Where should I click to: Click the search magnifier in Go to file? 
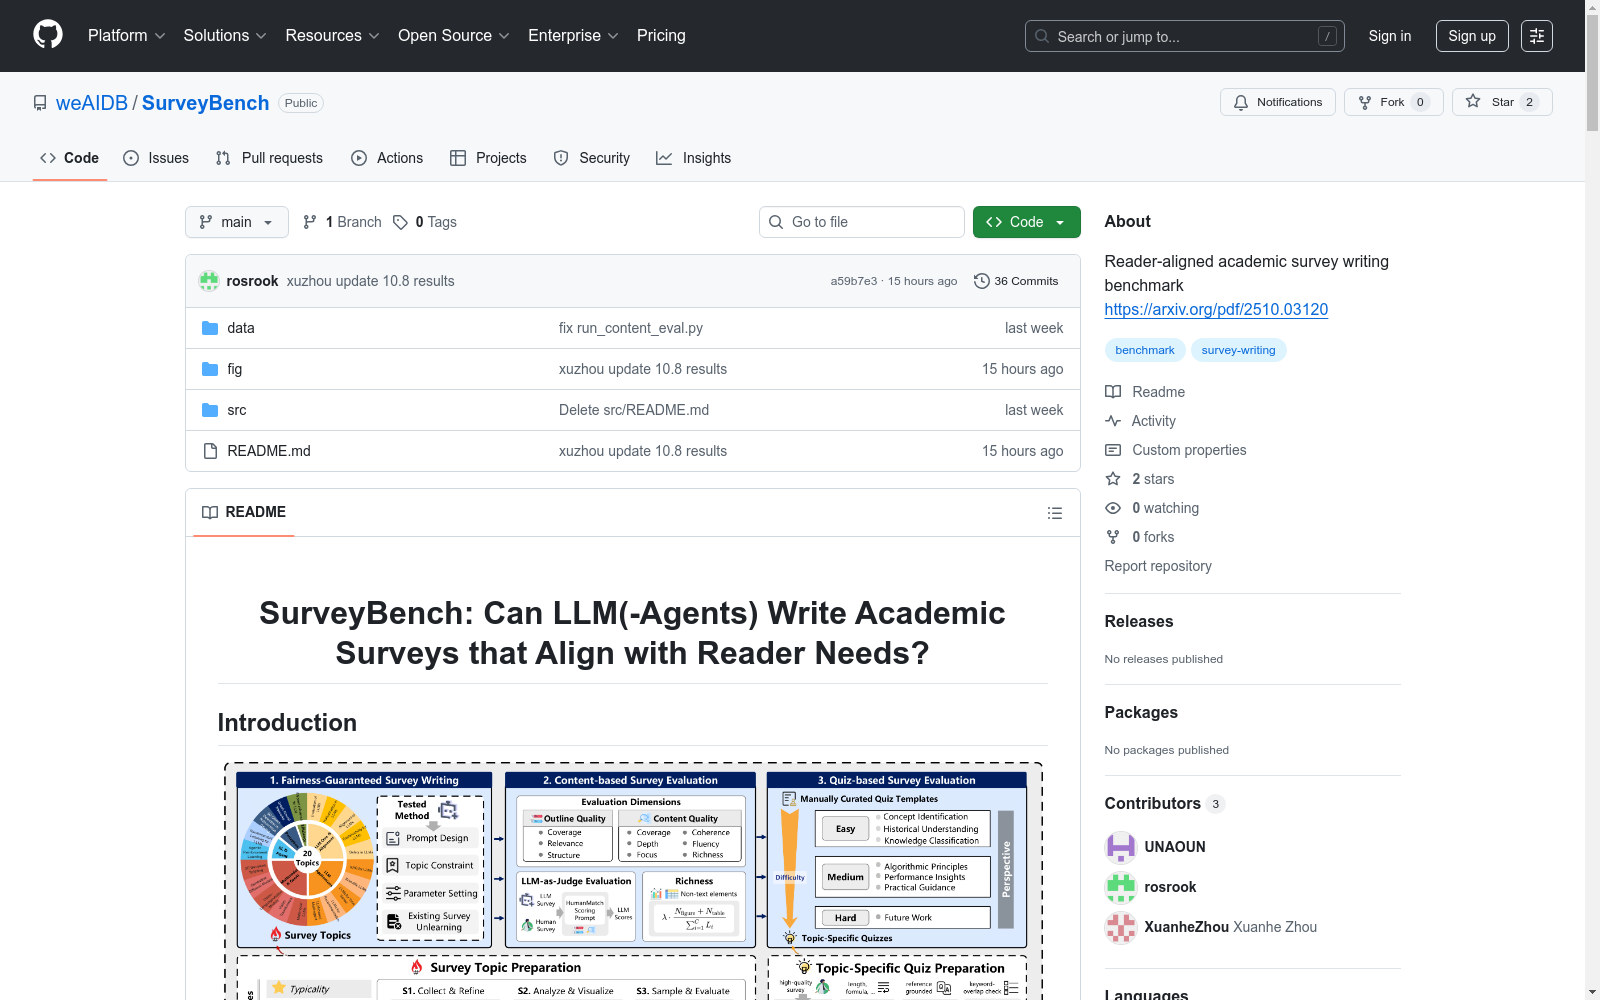(x=776, y=222)
